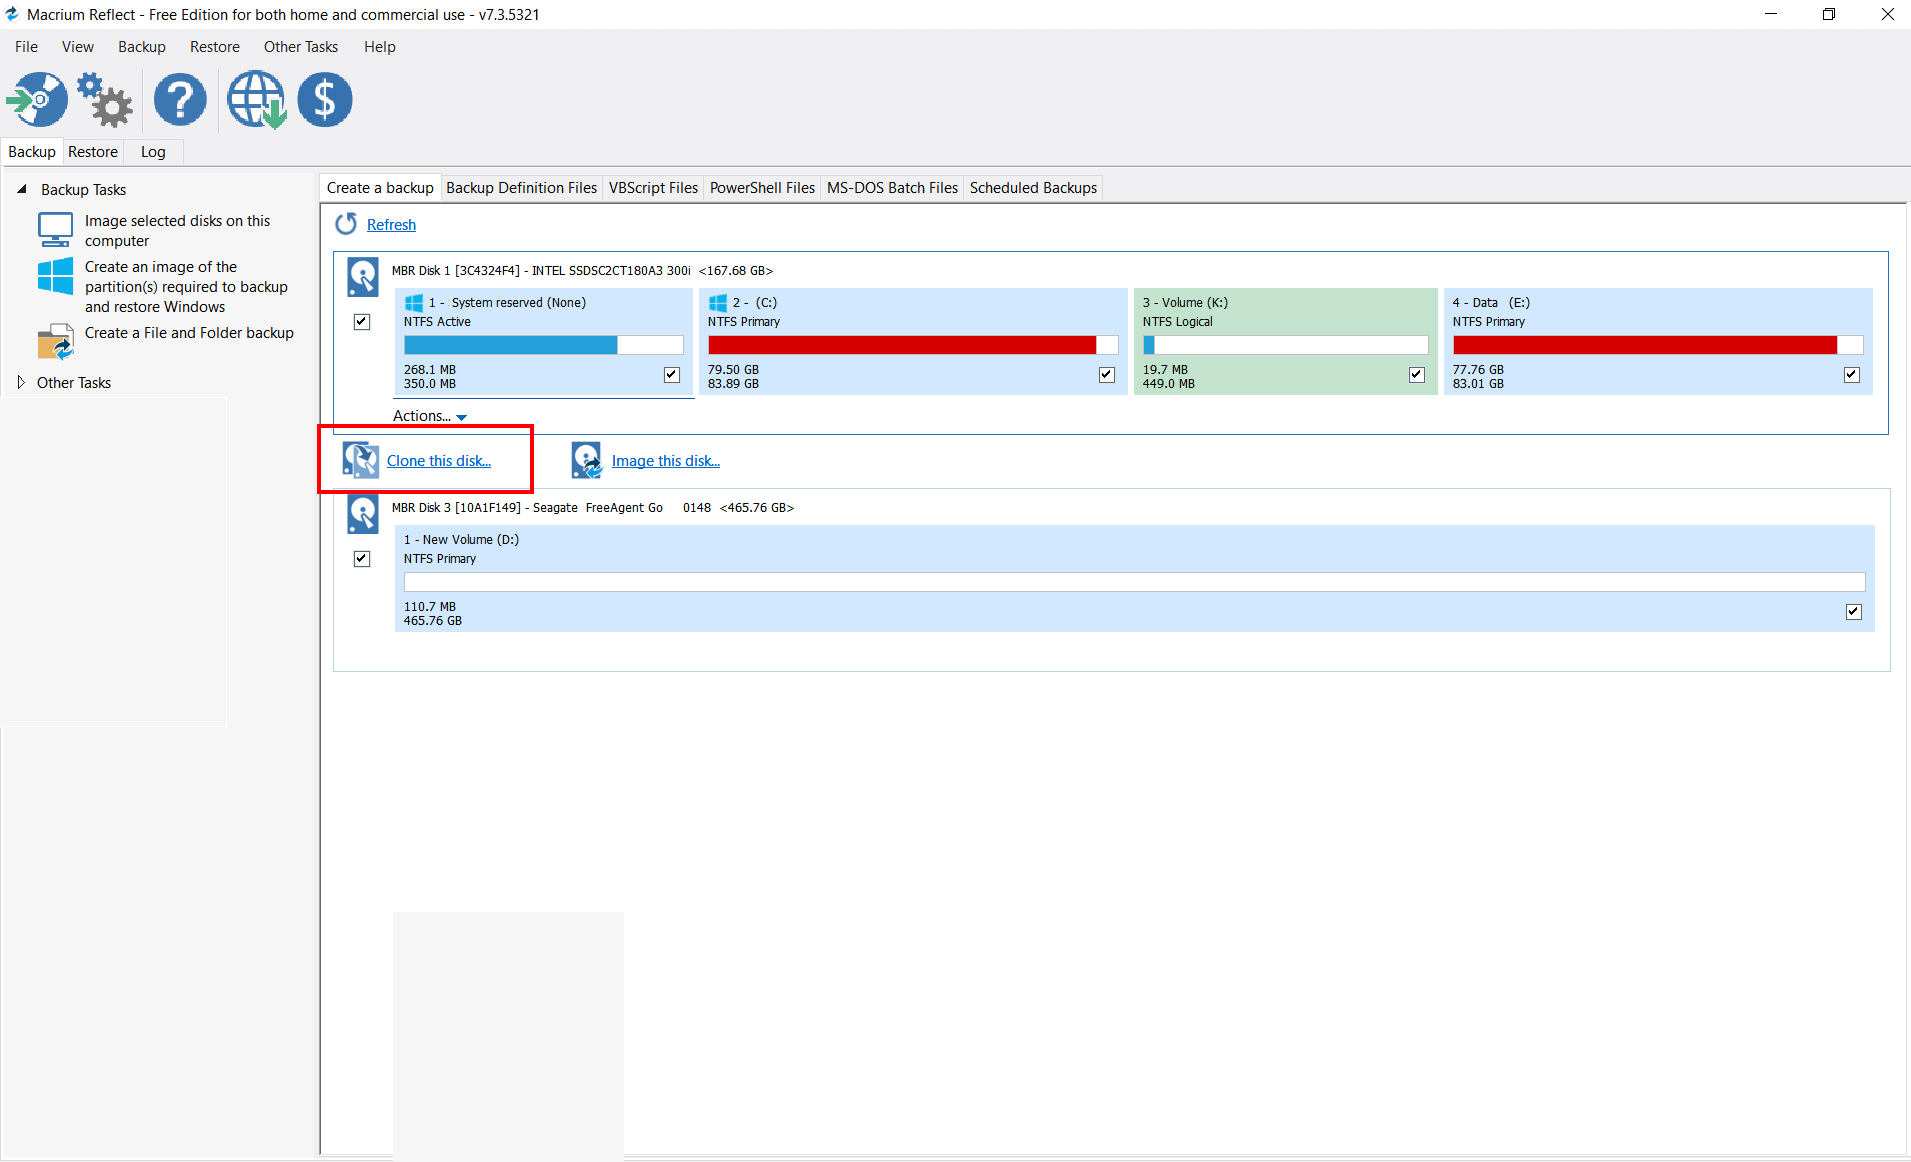This screenshot has width=1911, height=1162.
Task: Select the Create a backup tab
Action: [x=380, y=188]
